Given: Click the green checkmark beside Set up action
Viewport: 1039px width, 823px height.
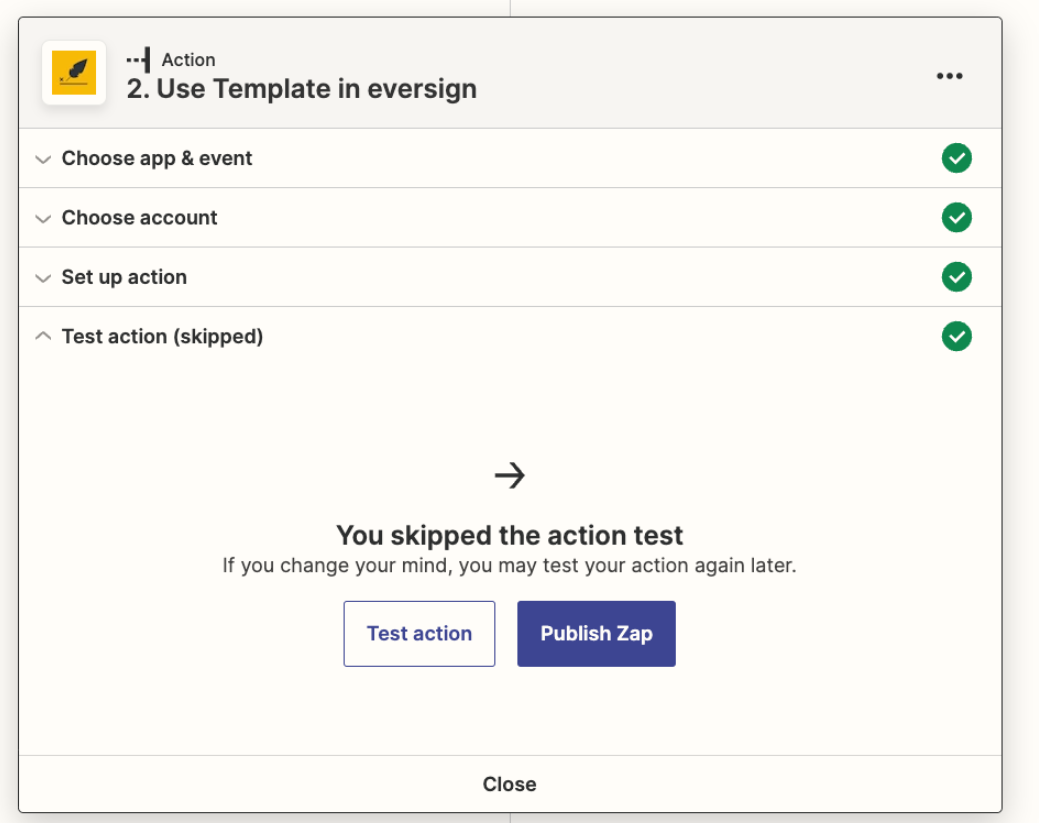Looking at the screenshot, I should click(956, 277).
